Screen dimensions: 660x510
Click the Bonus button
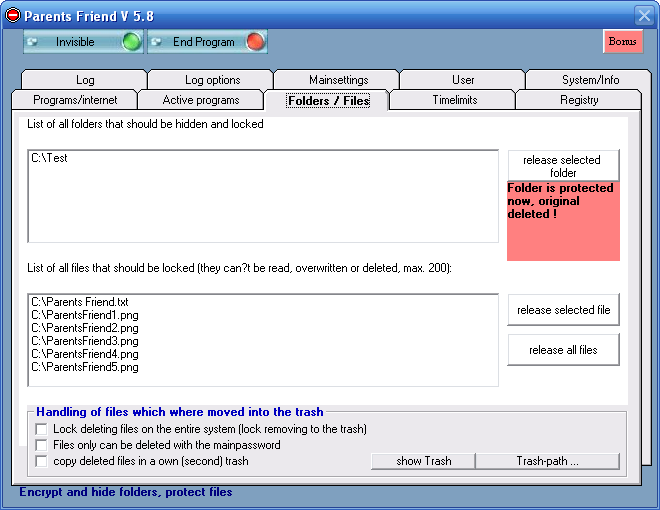click(x=623, y=41)
